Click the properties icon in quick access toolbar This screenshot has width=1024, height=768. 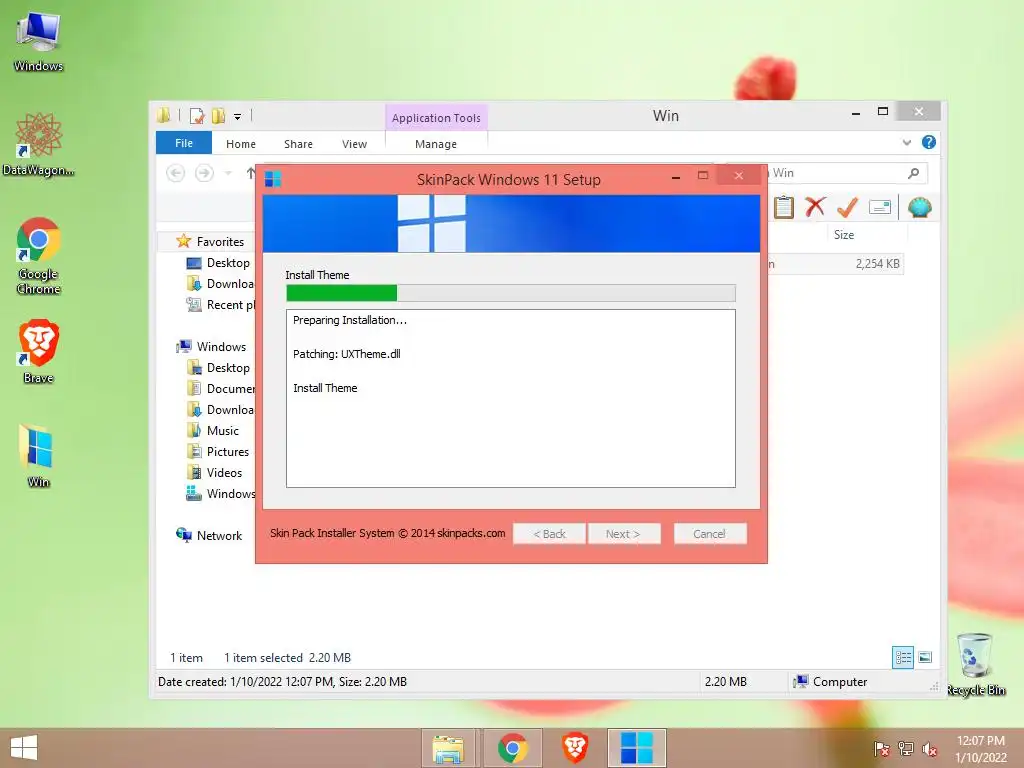point(197,116)
